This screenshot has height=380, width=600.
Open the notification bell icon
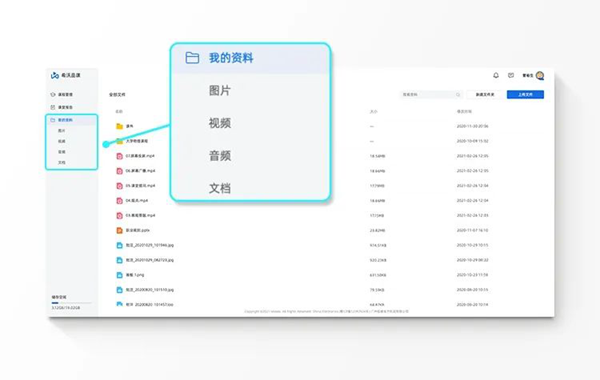pos(496,75)
